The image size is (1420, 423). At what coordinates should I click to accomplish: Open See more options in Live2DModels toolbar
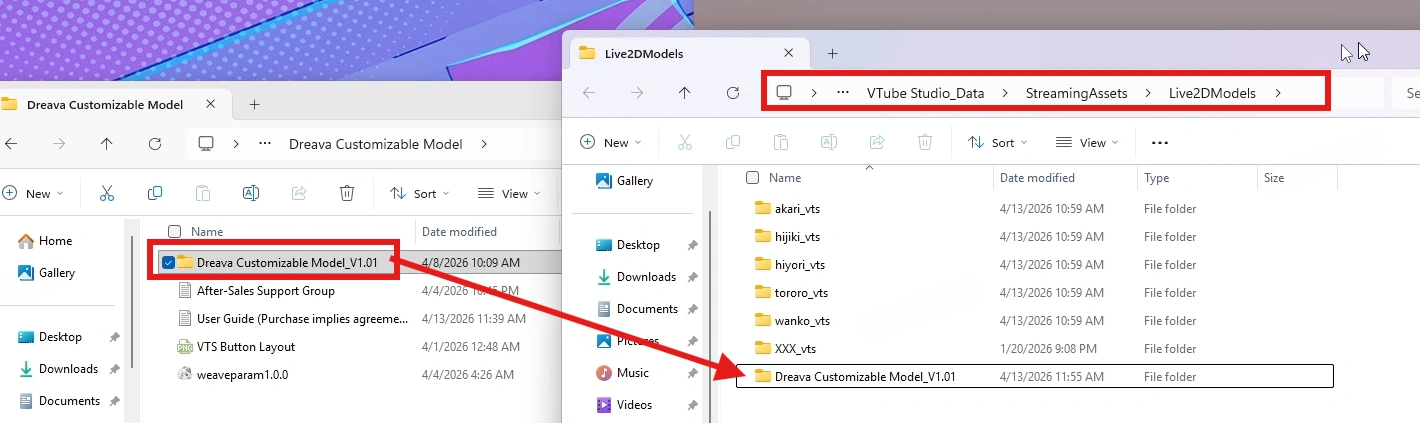[x=1160, y=143]
